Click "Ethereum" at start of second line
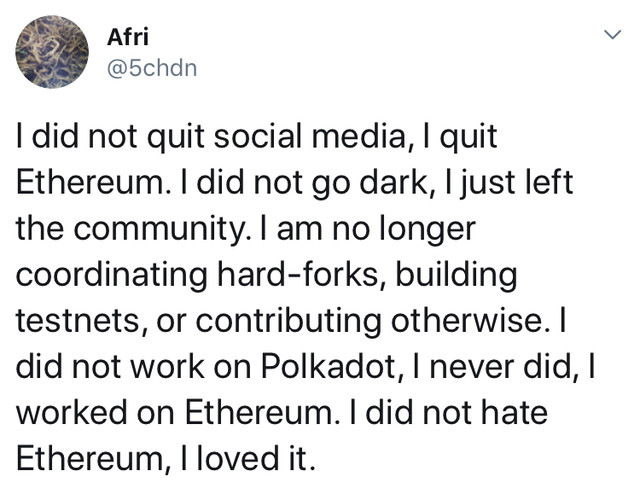 90,182
